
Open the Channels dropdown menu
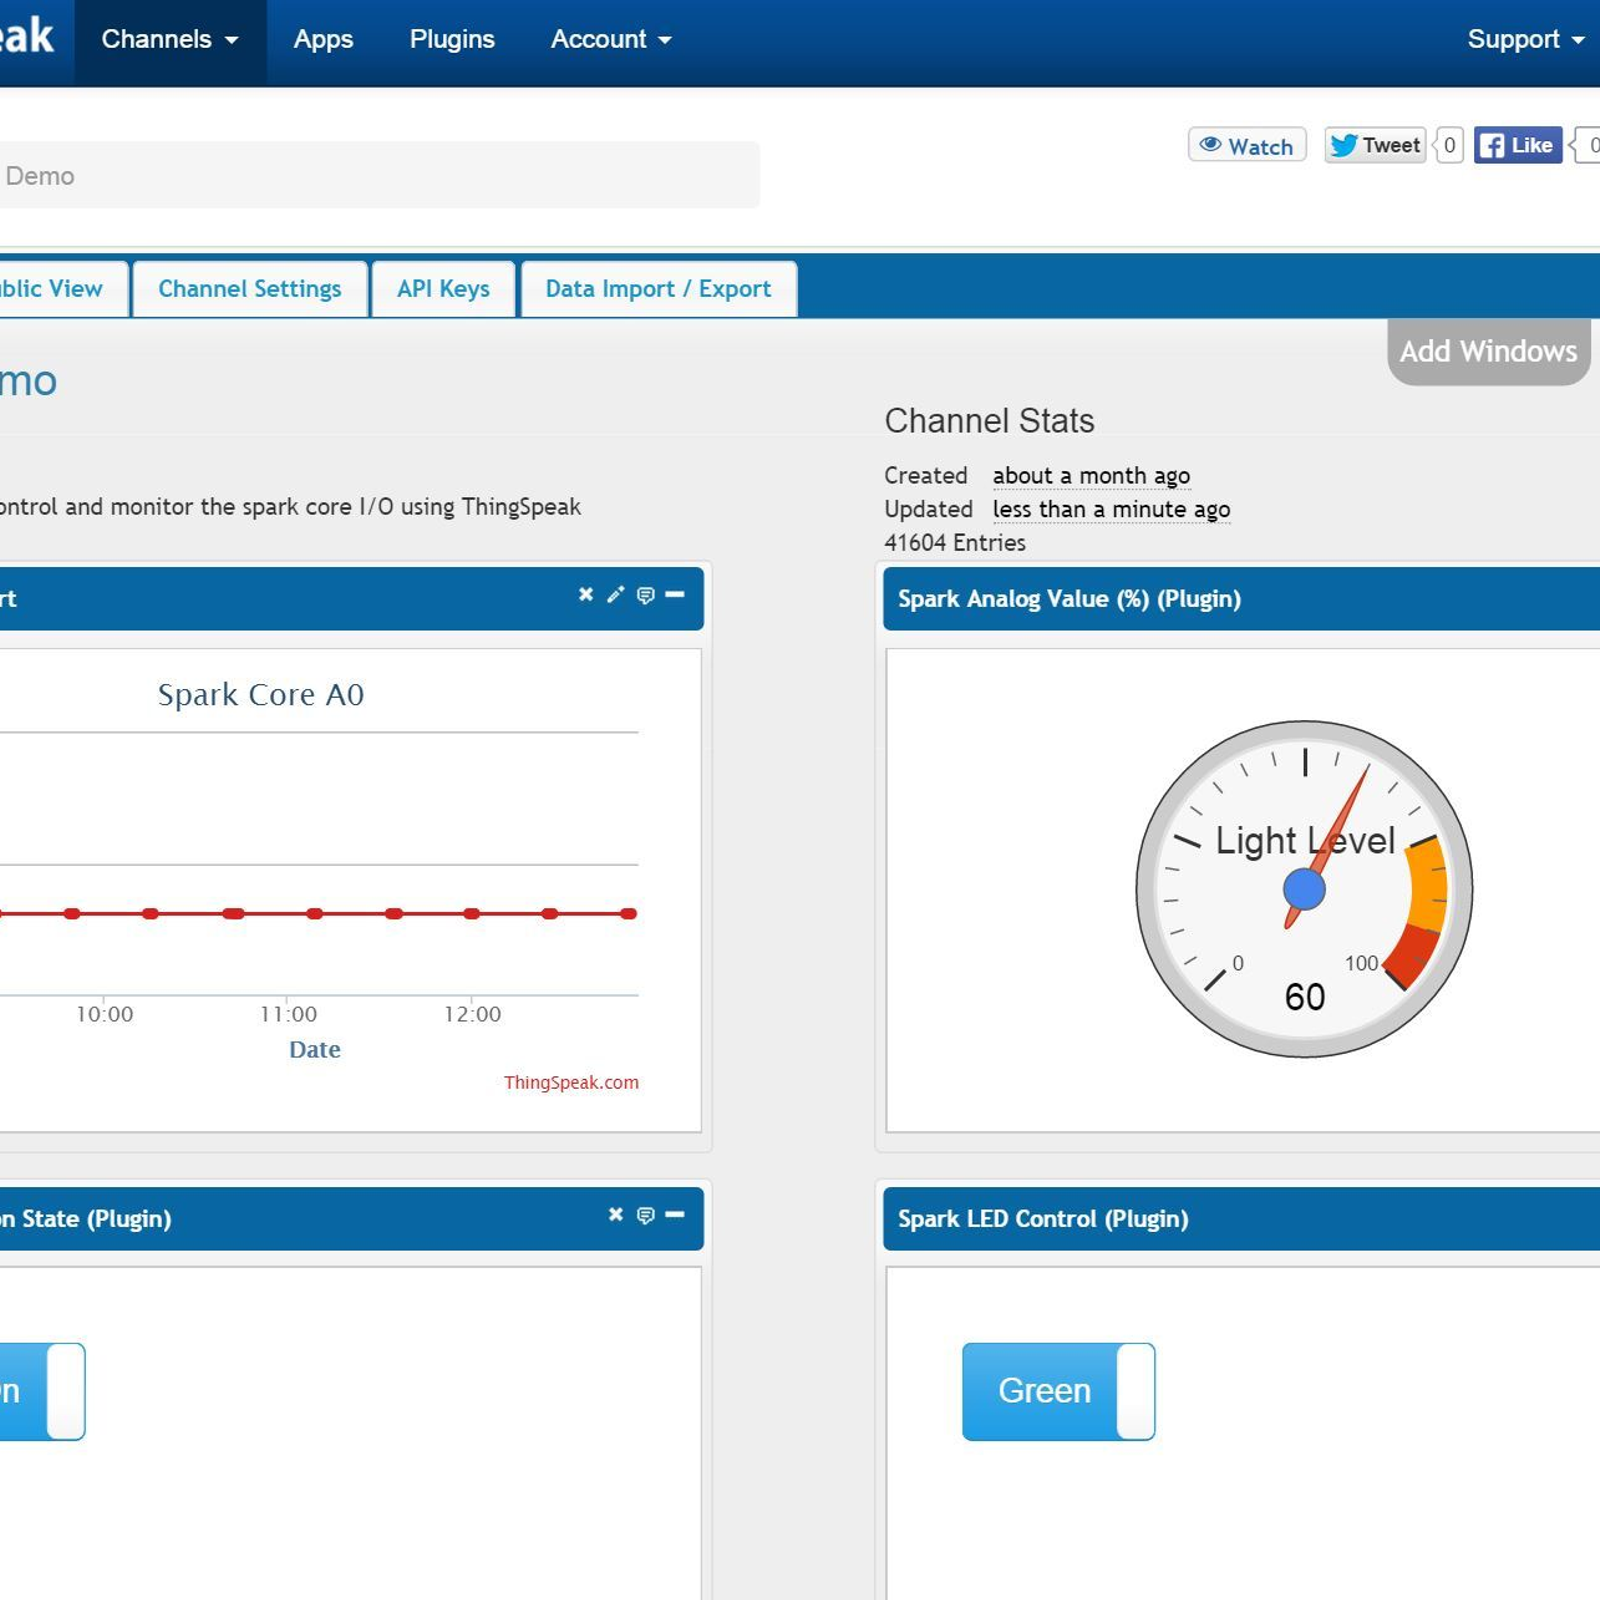click(x=170, y=40)
